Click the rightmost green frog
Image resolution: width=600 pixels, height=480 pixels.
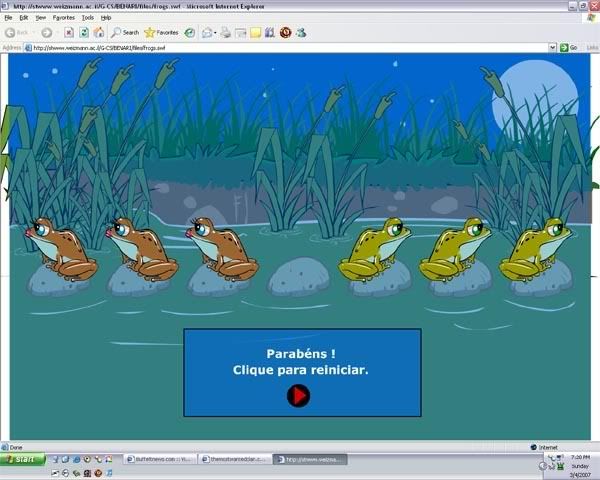537,250
